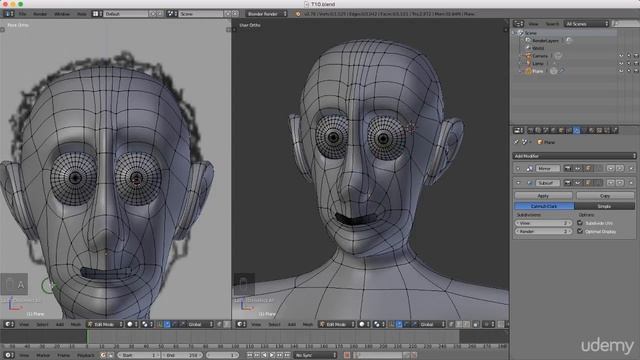The width and height of the screenshot is (640, 360).
Task: Toggle Camera visibility eye in outliner
Action: point(621,56)
